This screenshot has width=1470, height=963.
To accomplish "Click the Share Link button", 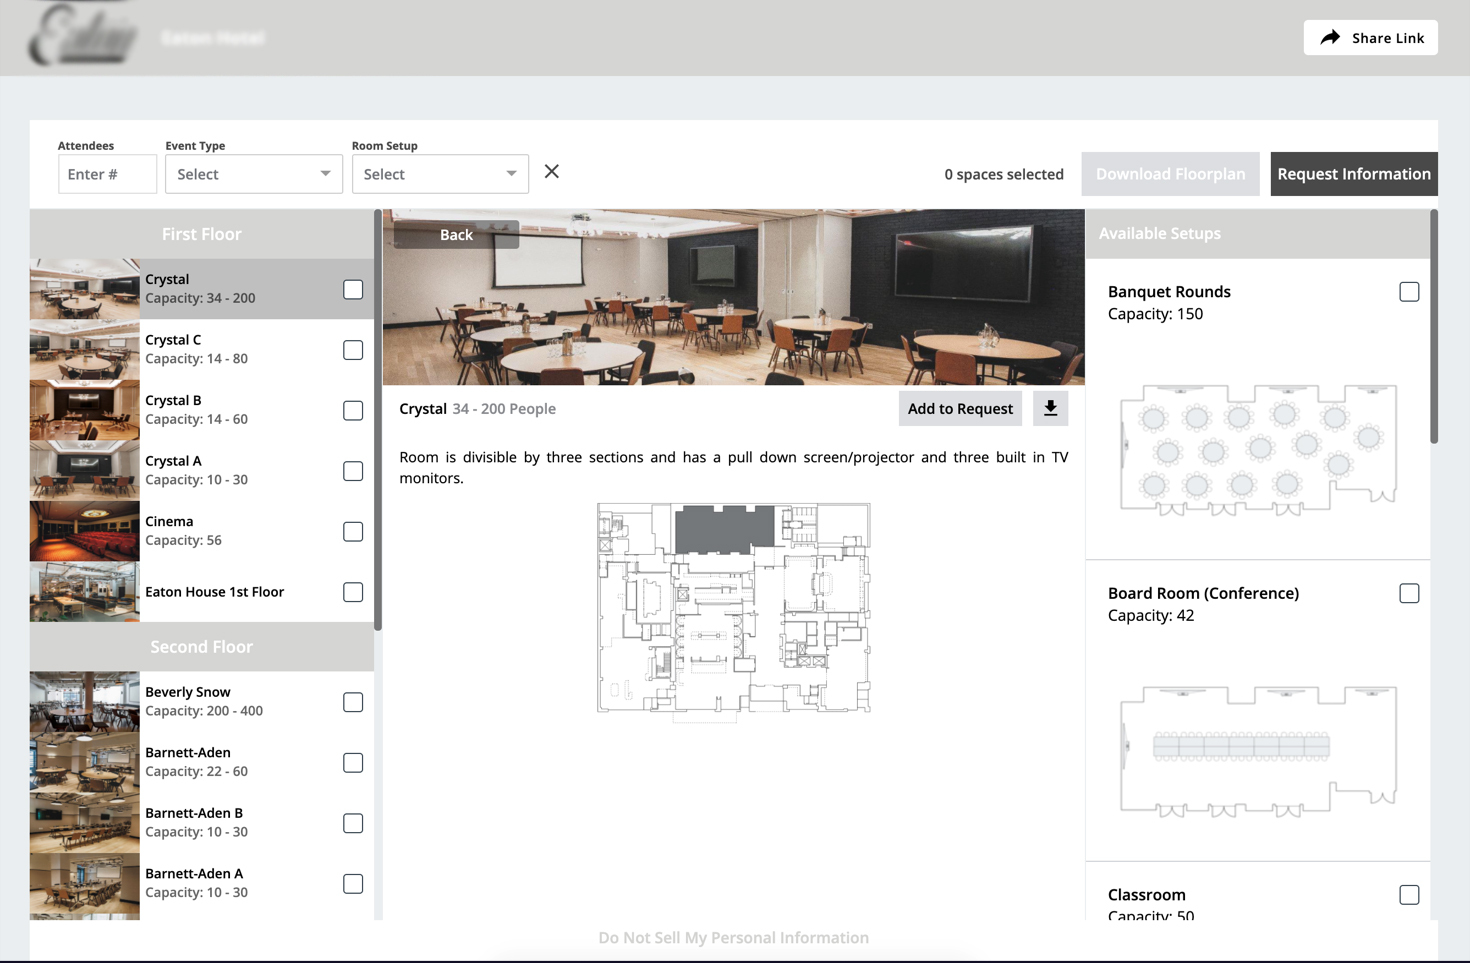I will coord(1371,38).
